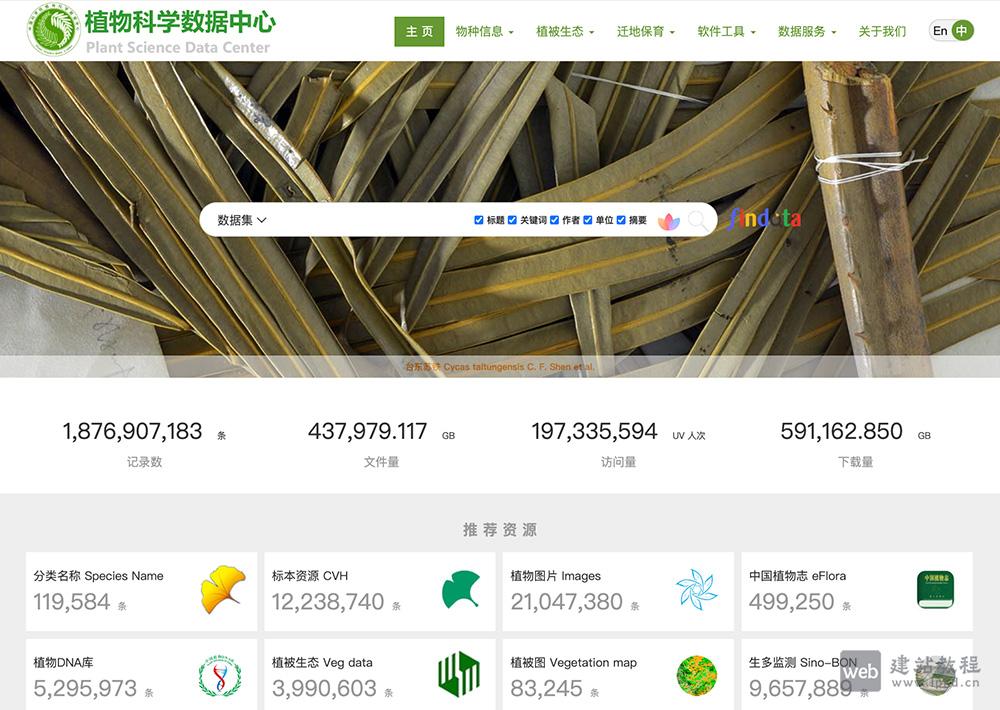Switch to the 主页 tab
The image size is (1000, 710).
pyautogui.click(x=418, y=31)
